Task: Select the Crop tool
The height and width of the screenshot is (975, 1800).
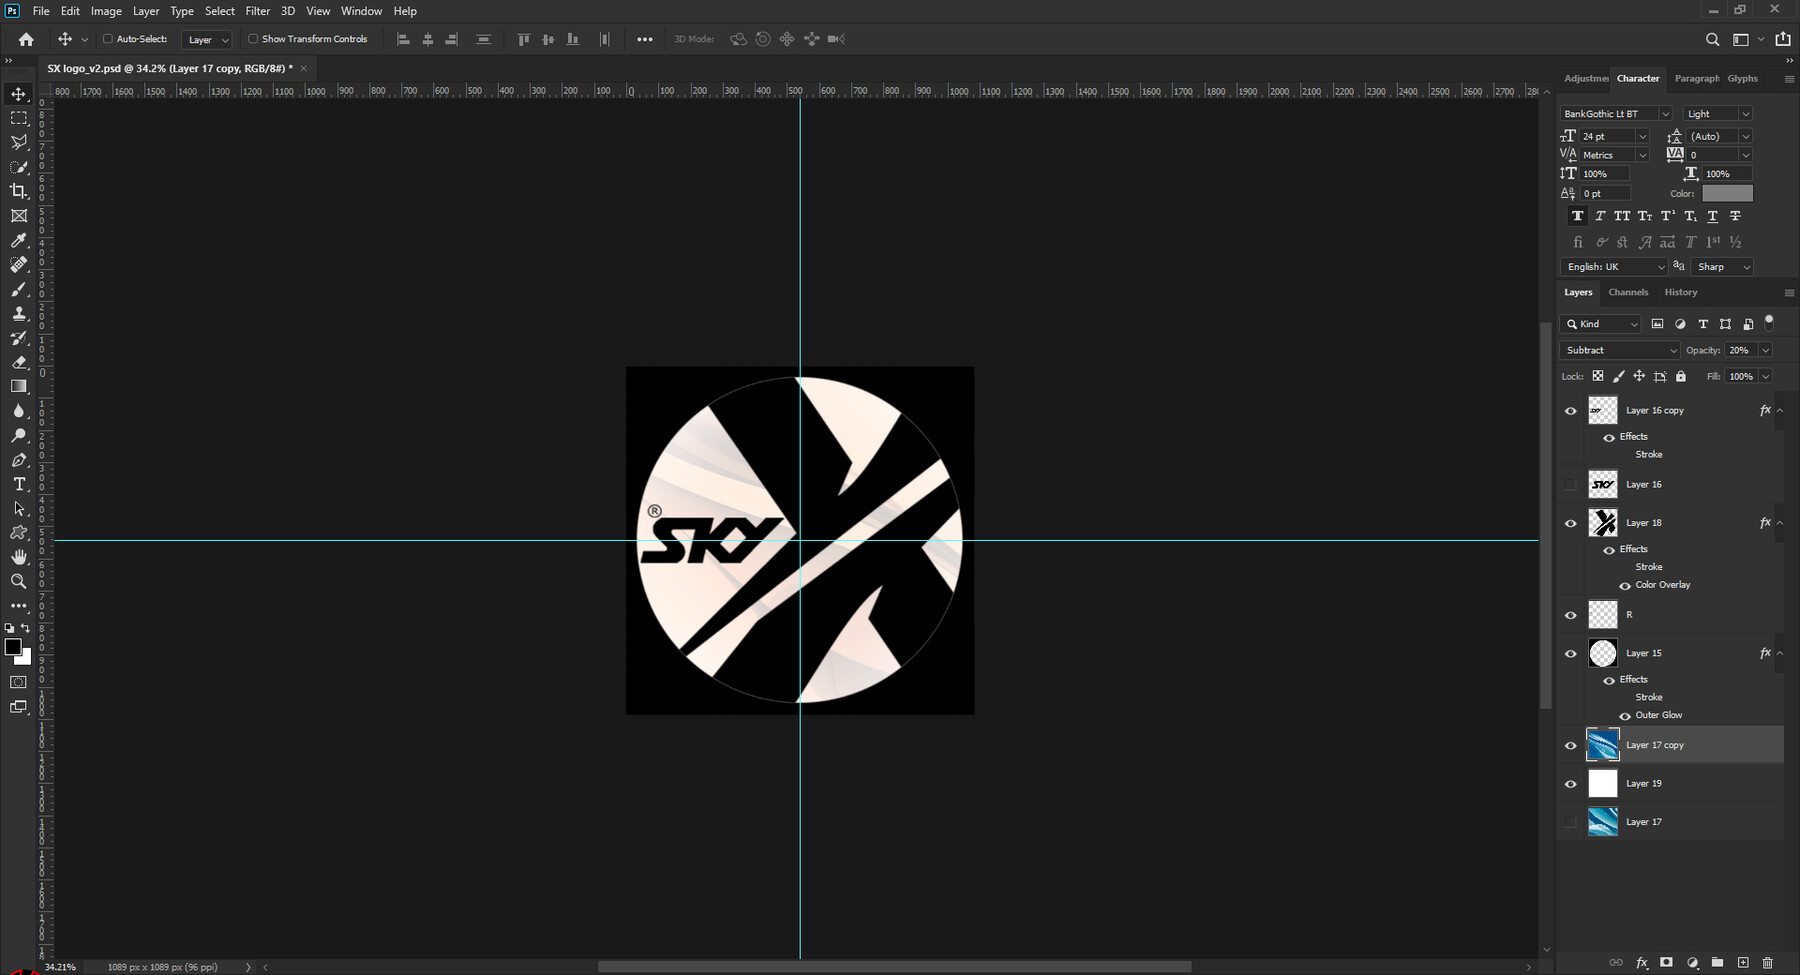Action: coord(18,191)
